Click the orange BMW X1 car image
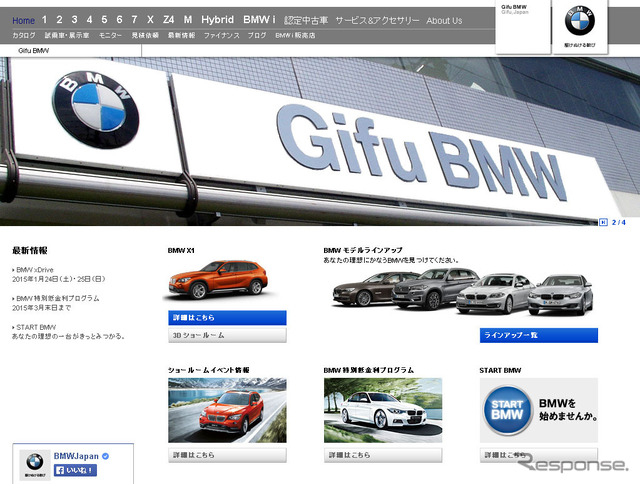640x484 pixels. [218, 280]
